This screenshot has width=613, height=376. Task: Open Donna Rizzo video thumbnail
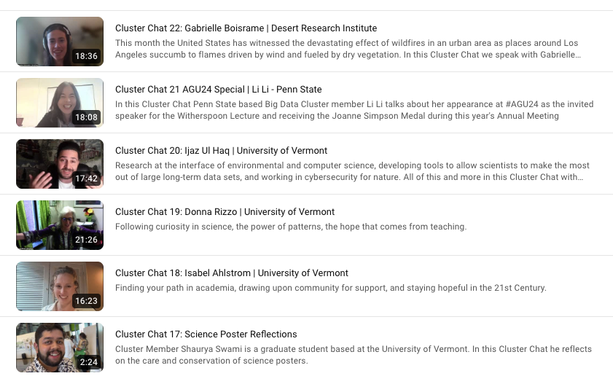[x=60, y=225]
